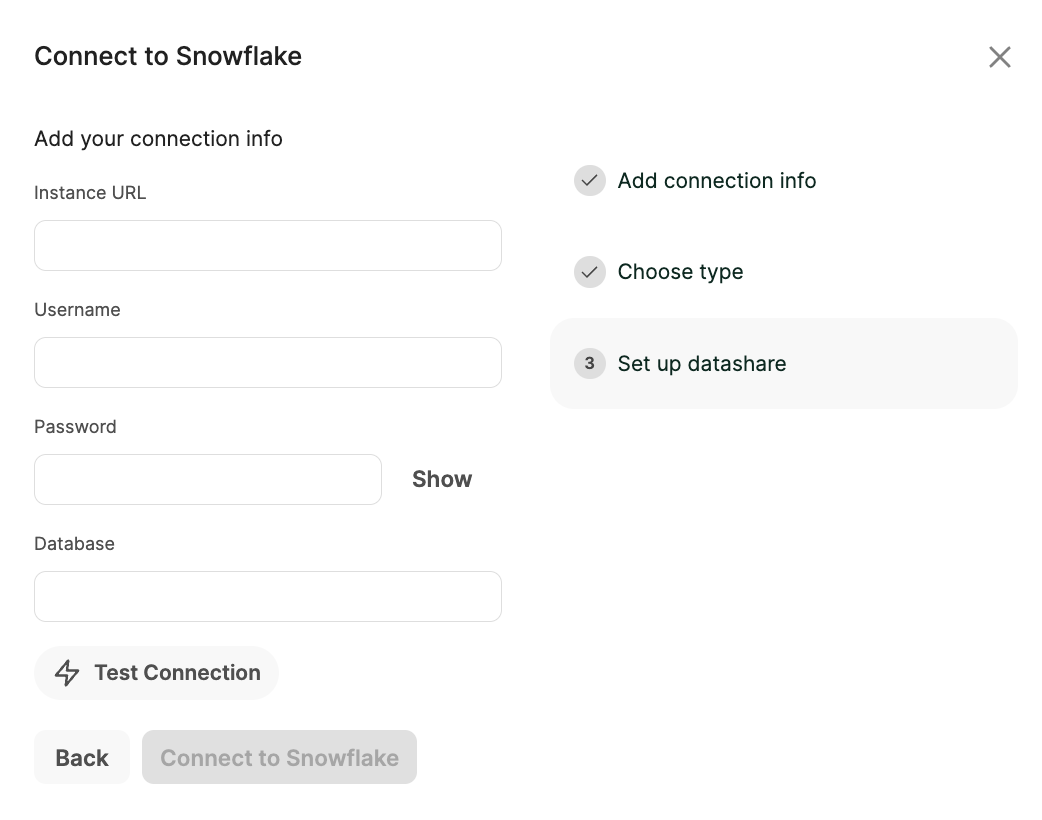Open the Add connection info step
This screenshot has width=1042, height=820.
[716, 181]
